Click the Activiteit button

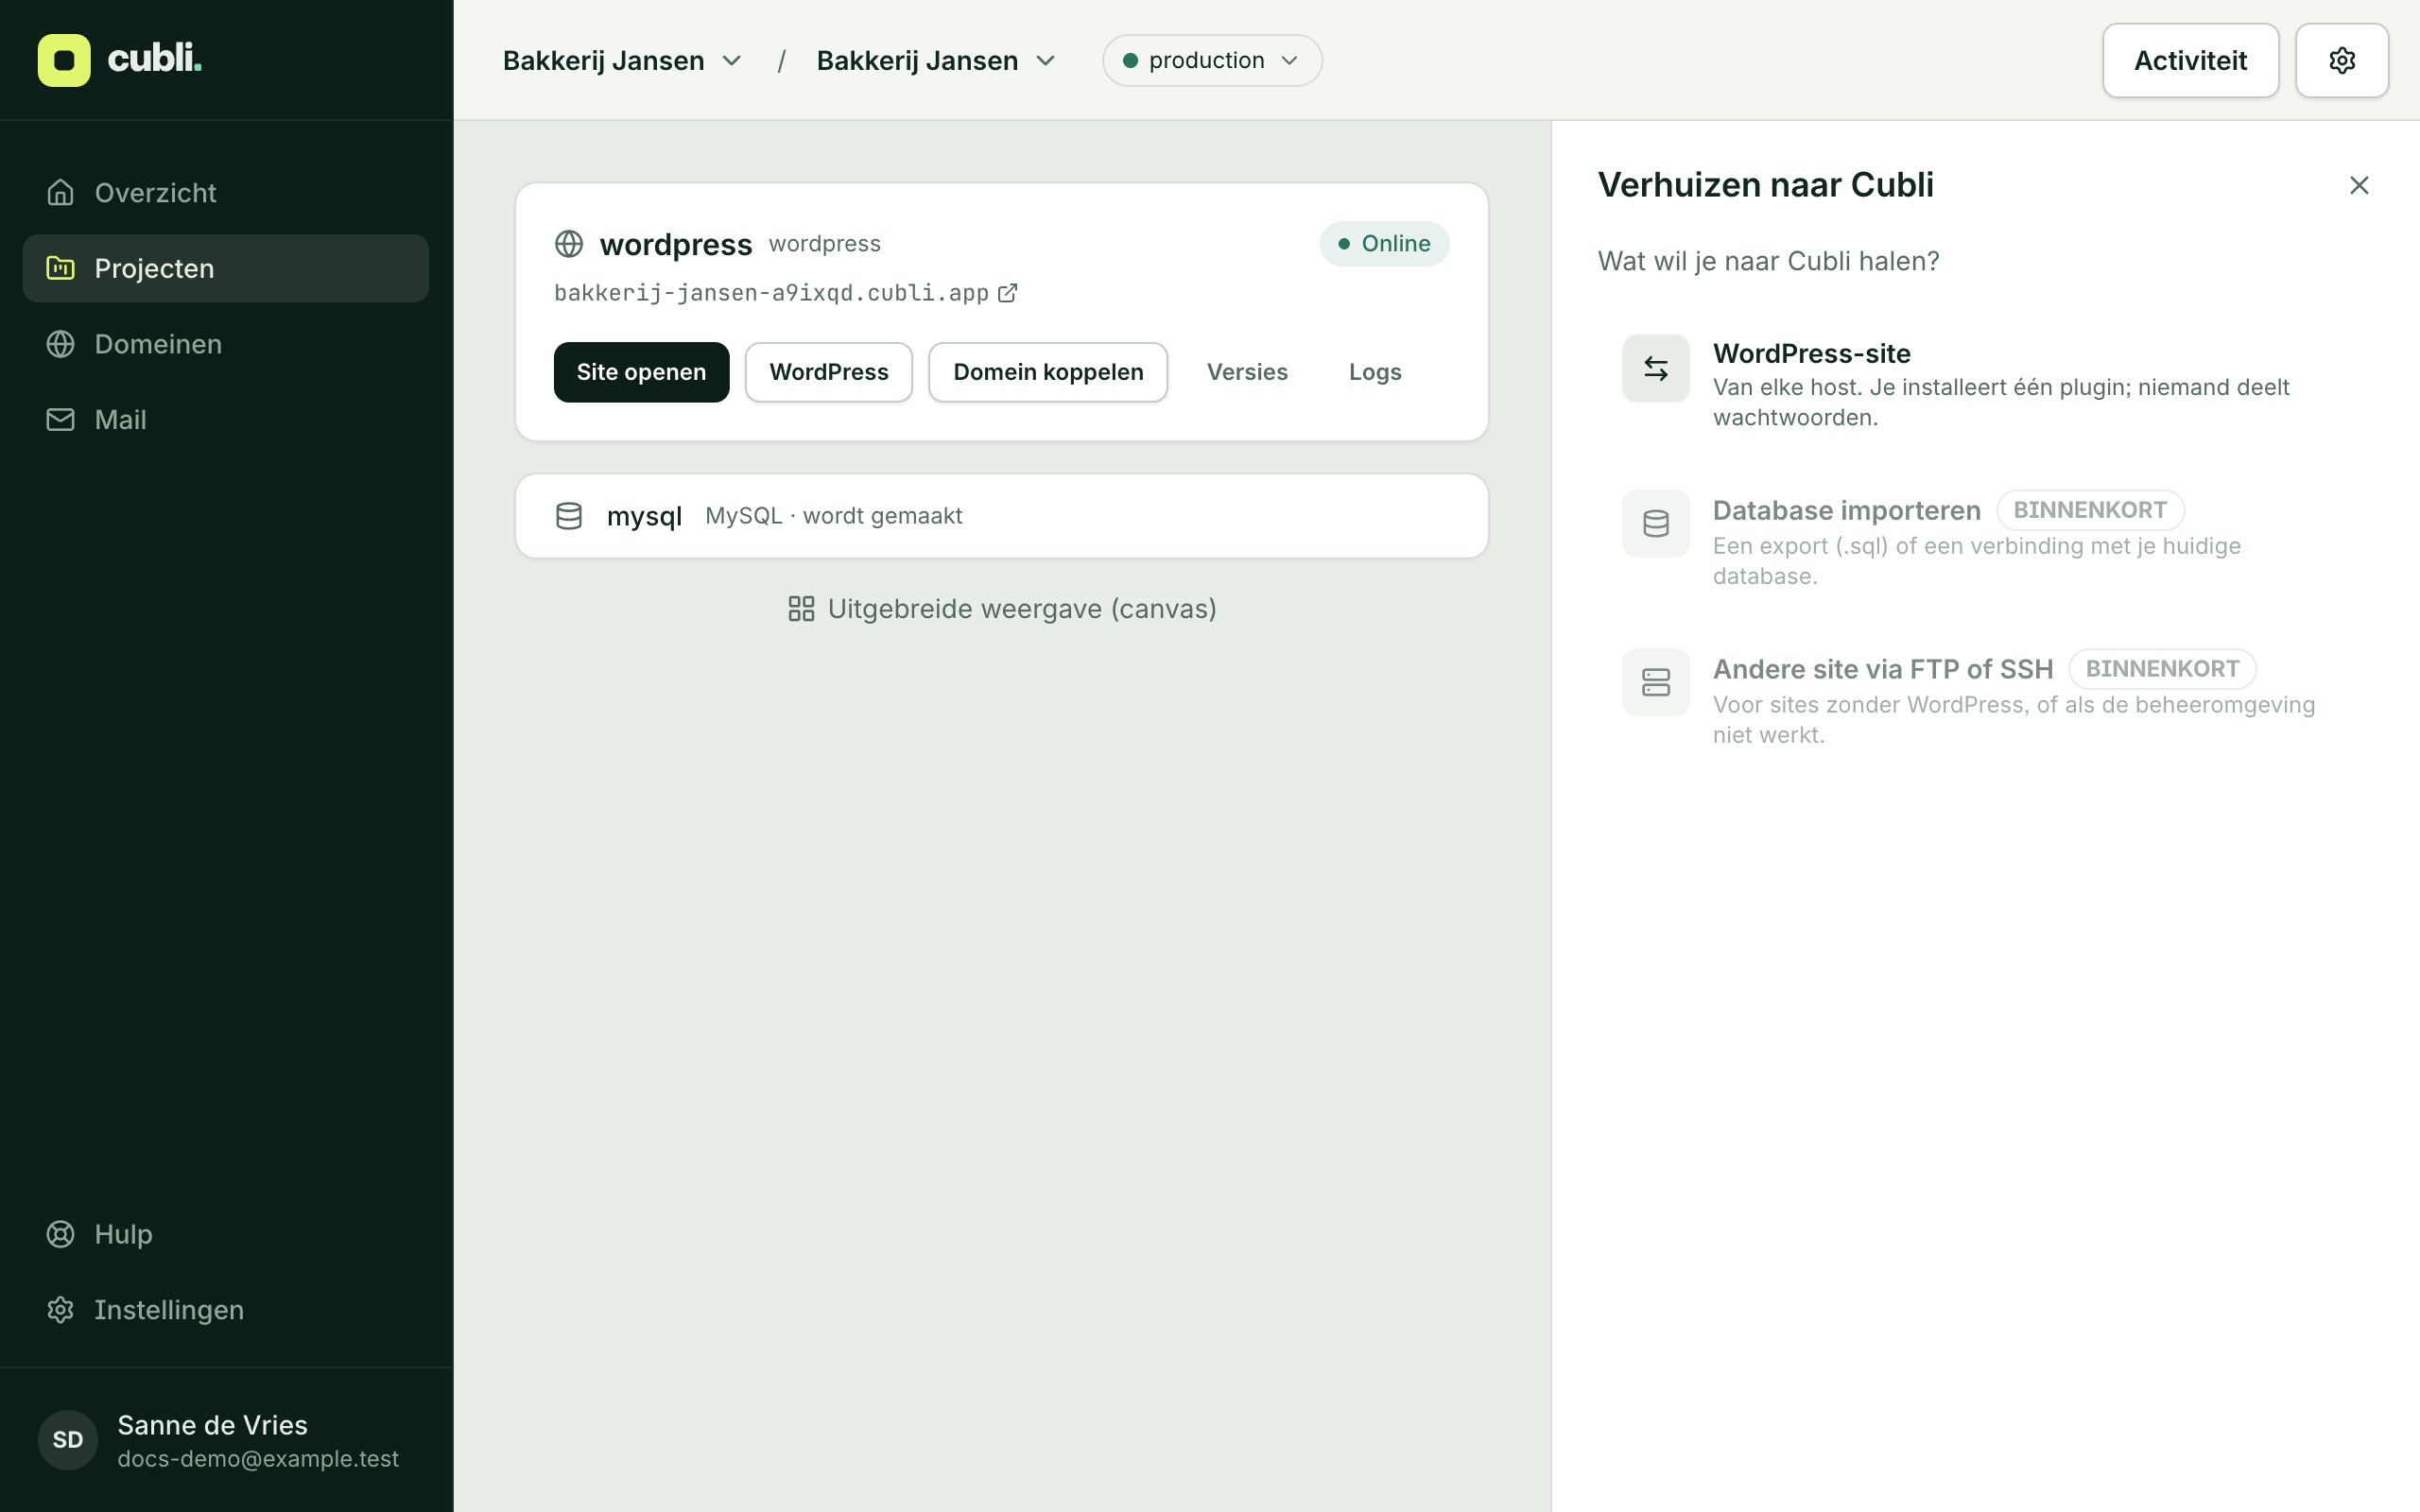pyautogui.click(x=2190, y=61)
